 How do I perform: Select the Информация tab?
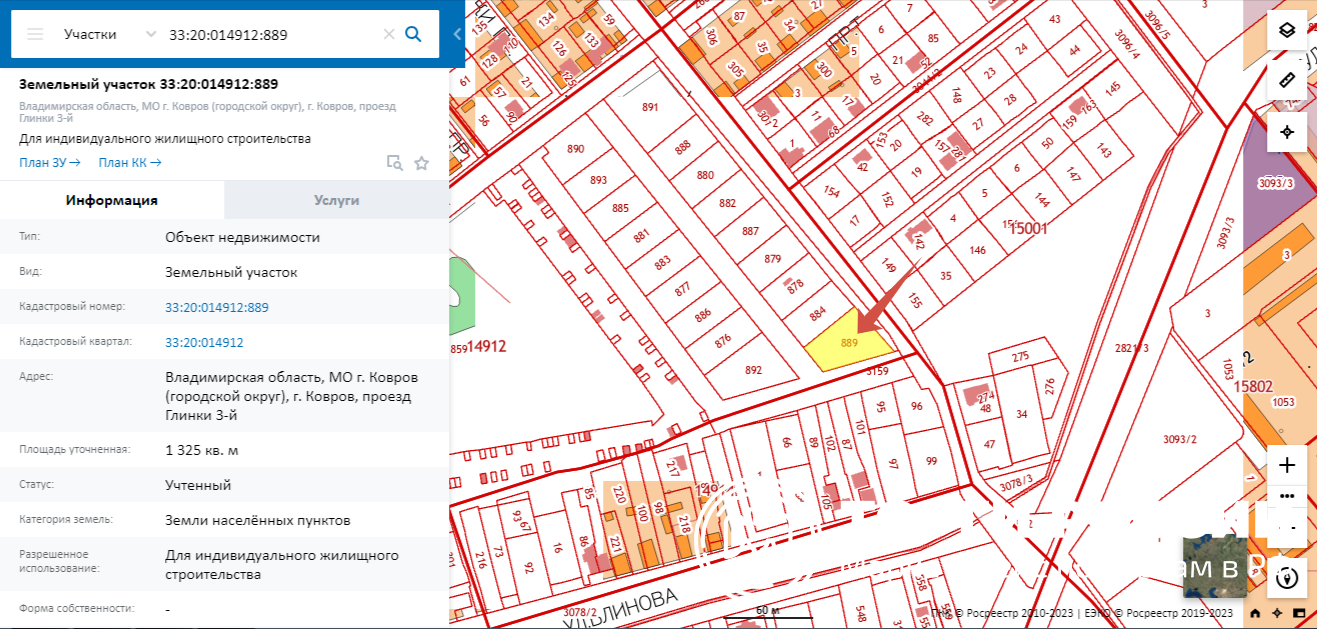[x=112, y=200]
